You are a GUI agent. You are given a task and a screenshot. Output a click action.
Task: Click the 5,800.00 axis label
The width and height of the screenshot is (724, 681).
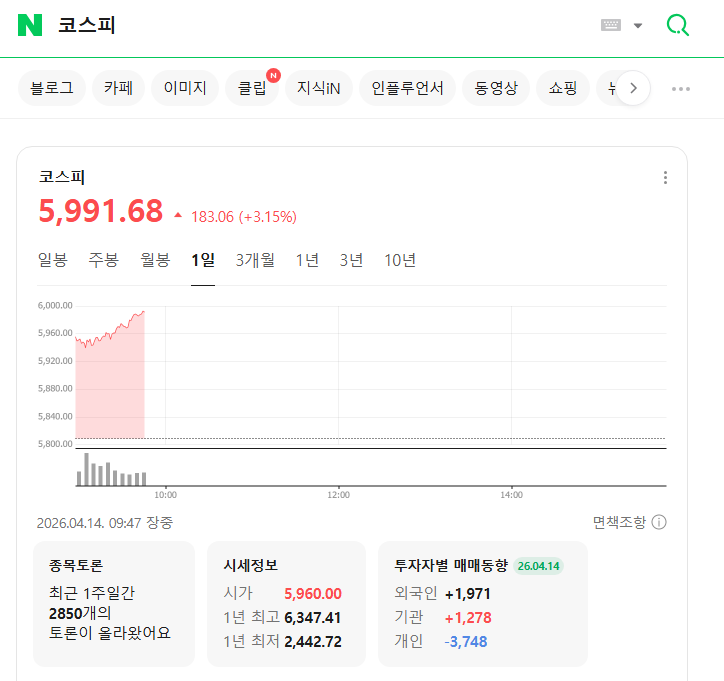point(55,444)
